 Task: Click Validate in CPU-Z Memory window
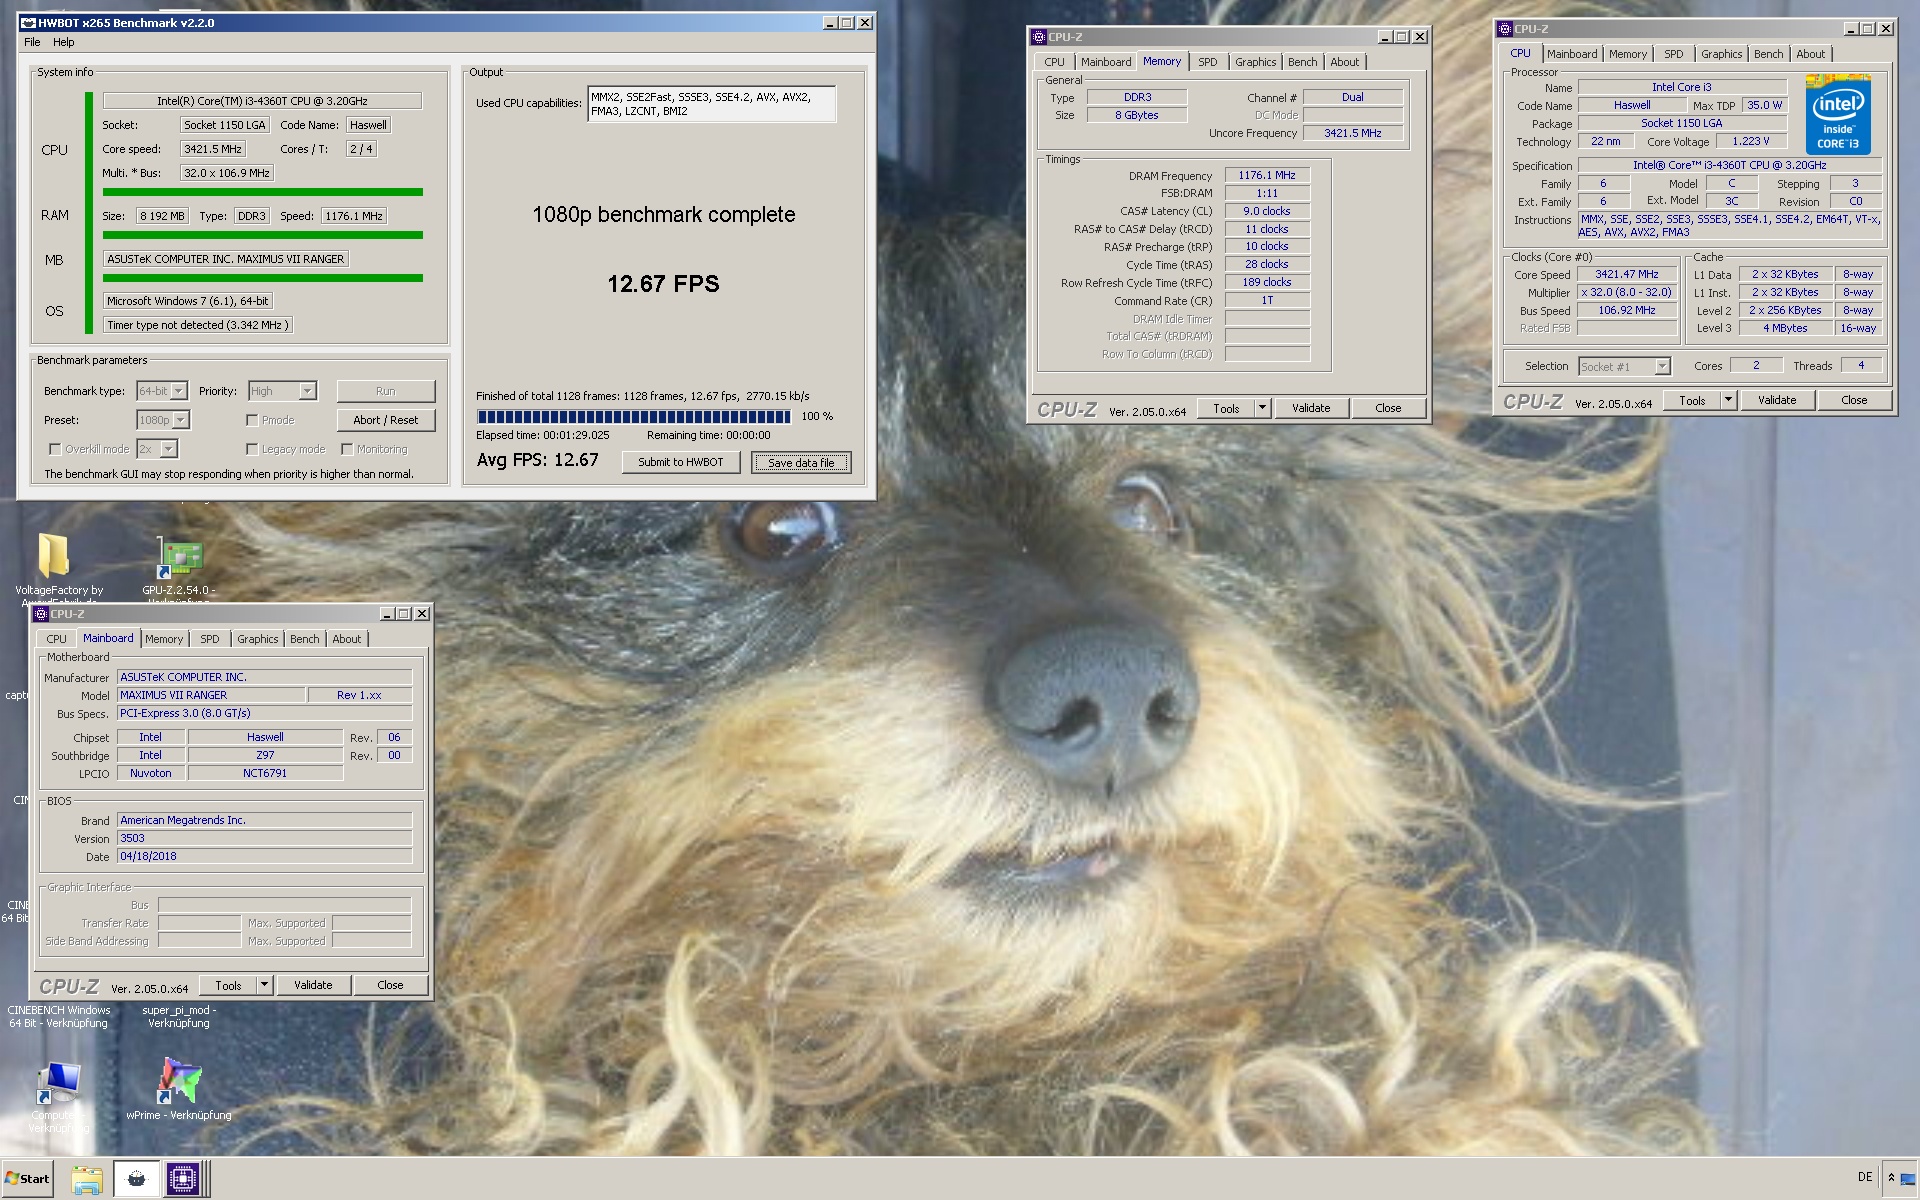[x=1310, y=408]
